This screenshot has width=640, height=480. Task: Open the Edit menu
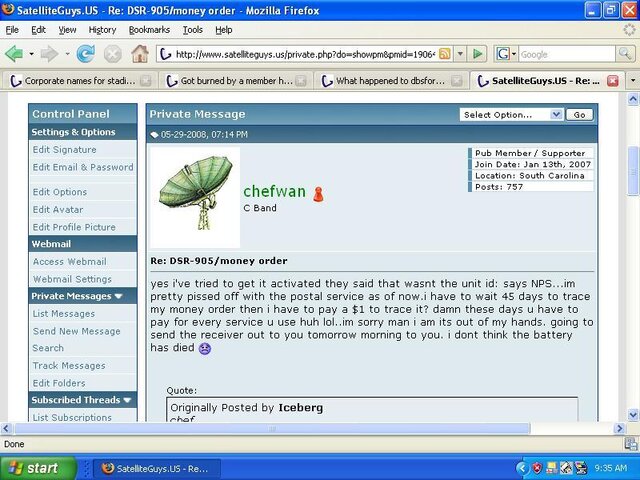click(x=38, y=30)
